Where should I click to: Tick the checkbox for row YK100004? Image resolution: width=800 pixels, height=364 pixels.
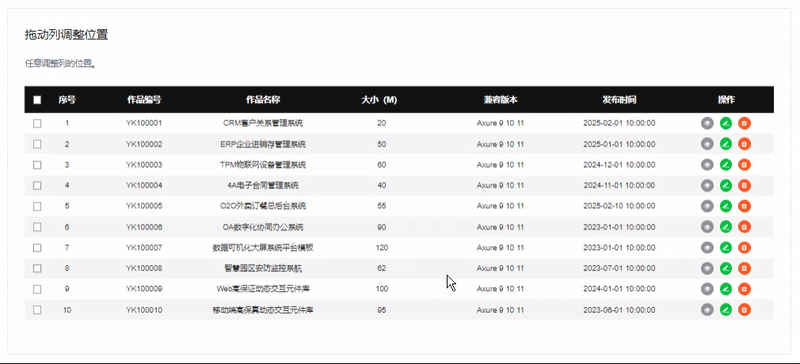(37, 186)
